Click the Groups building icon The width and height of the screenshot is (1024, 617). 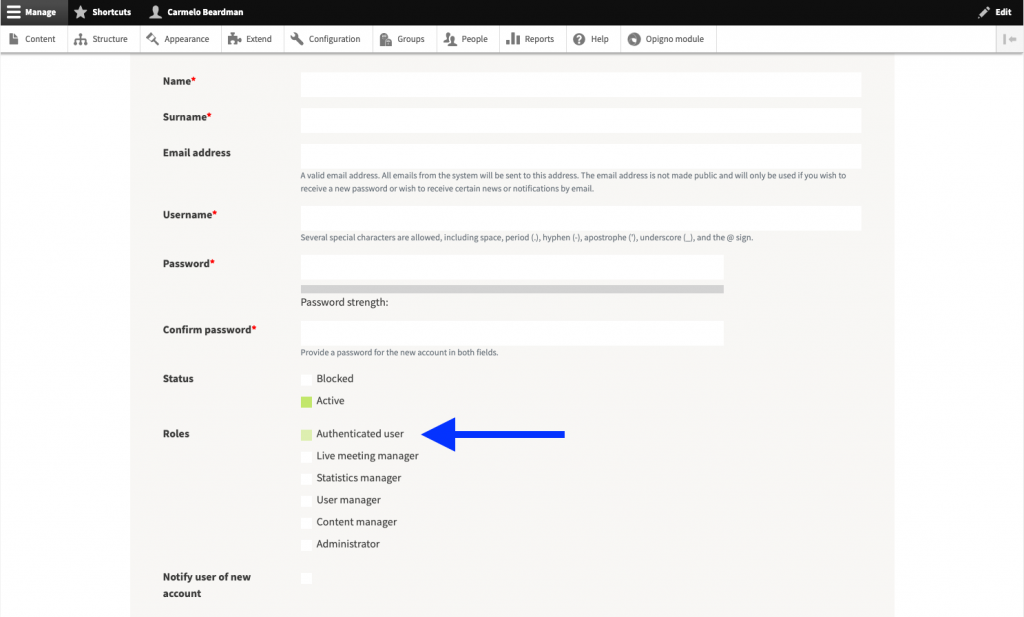point(385,39)
